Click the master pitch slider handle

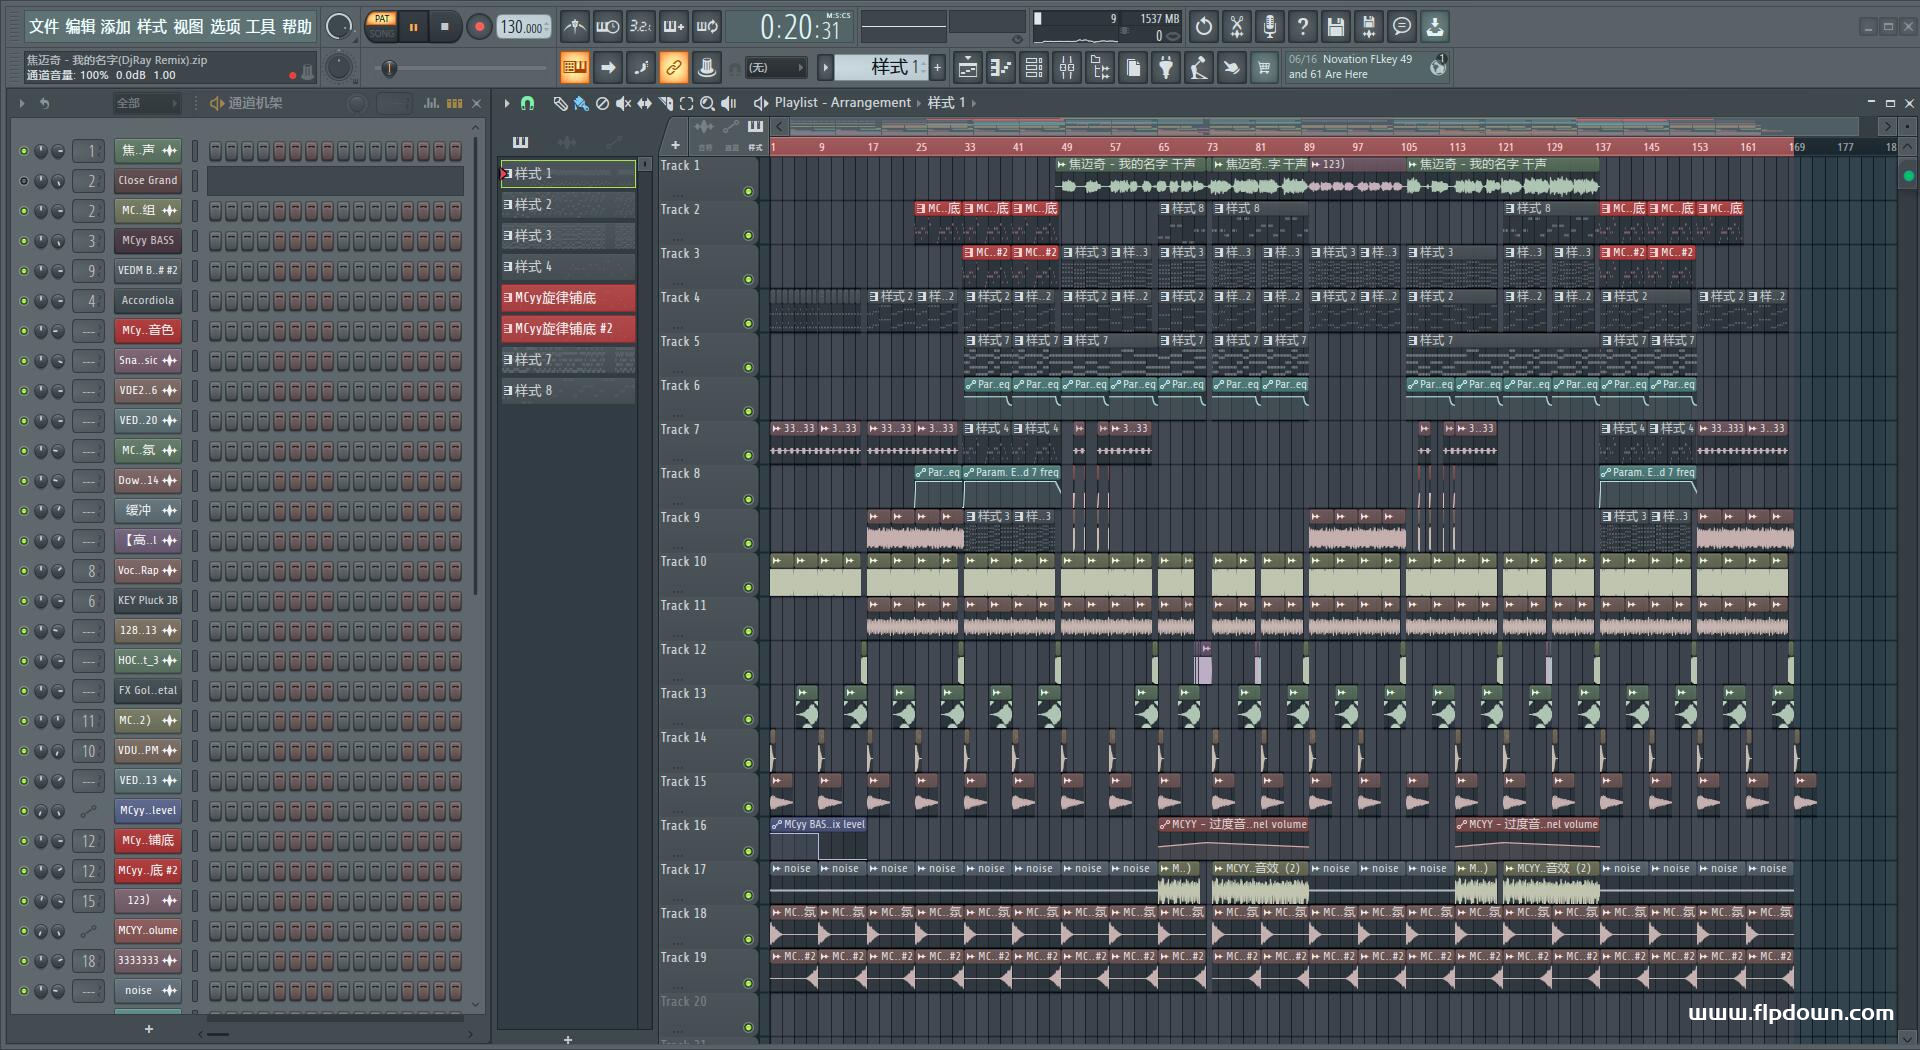click(x=389, y=68)
